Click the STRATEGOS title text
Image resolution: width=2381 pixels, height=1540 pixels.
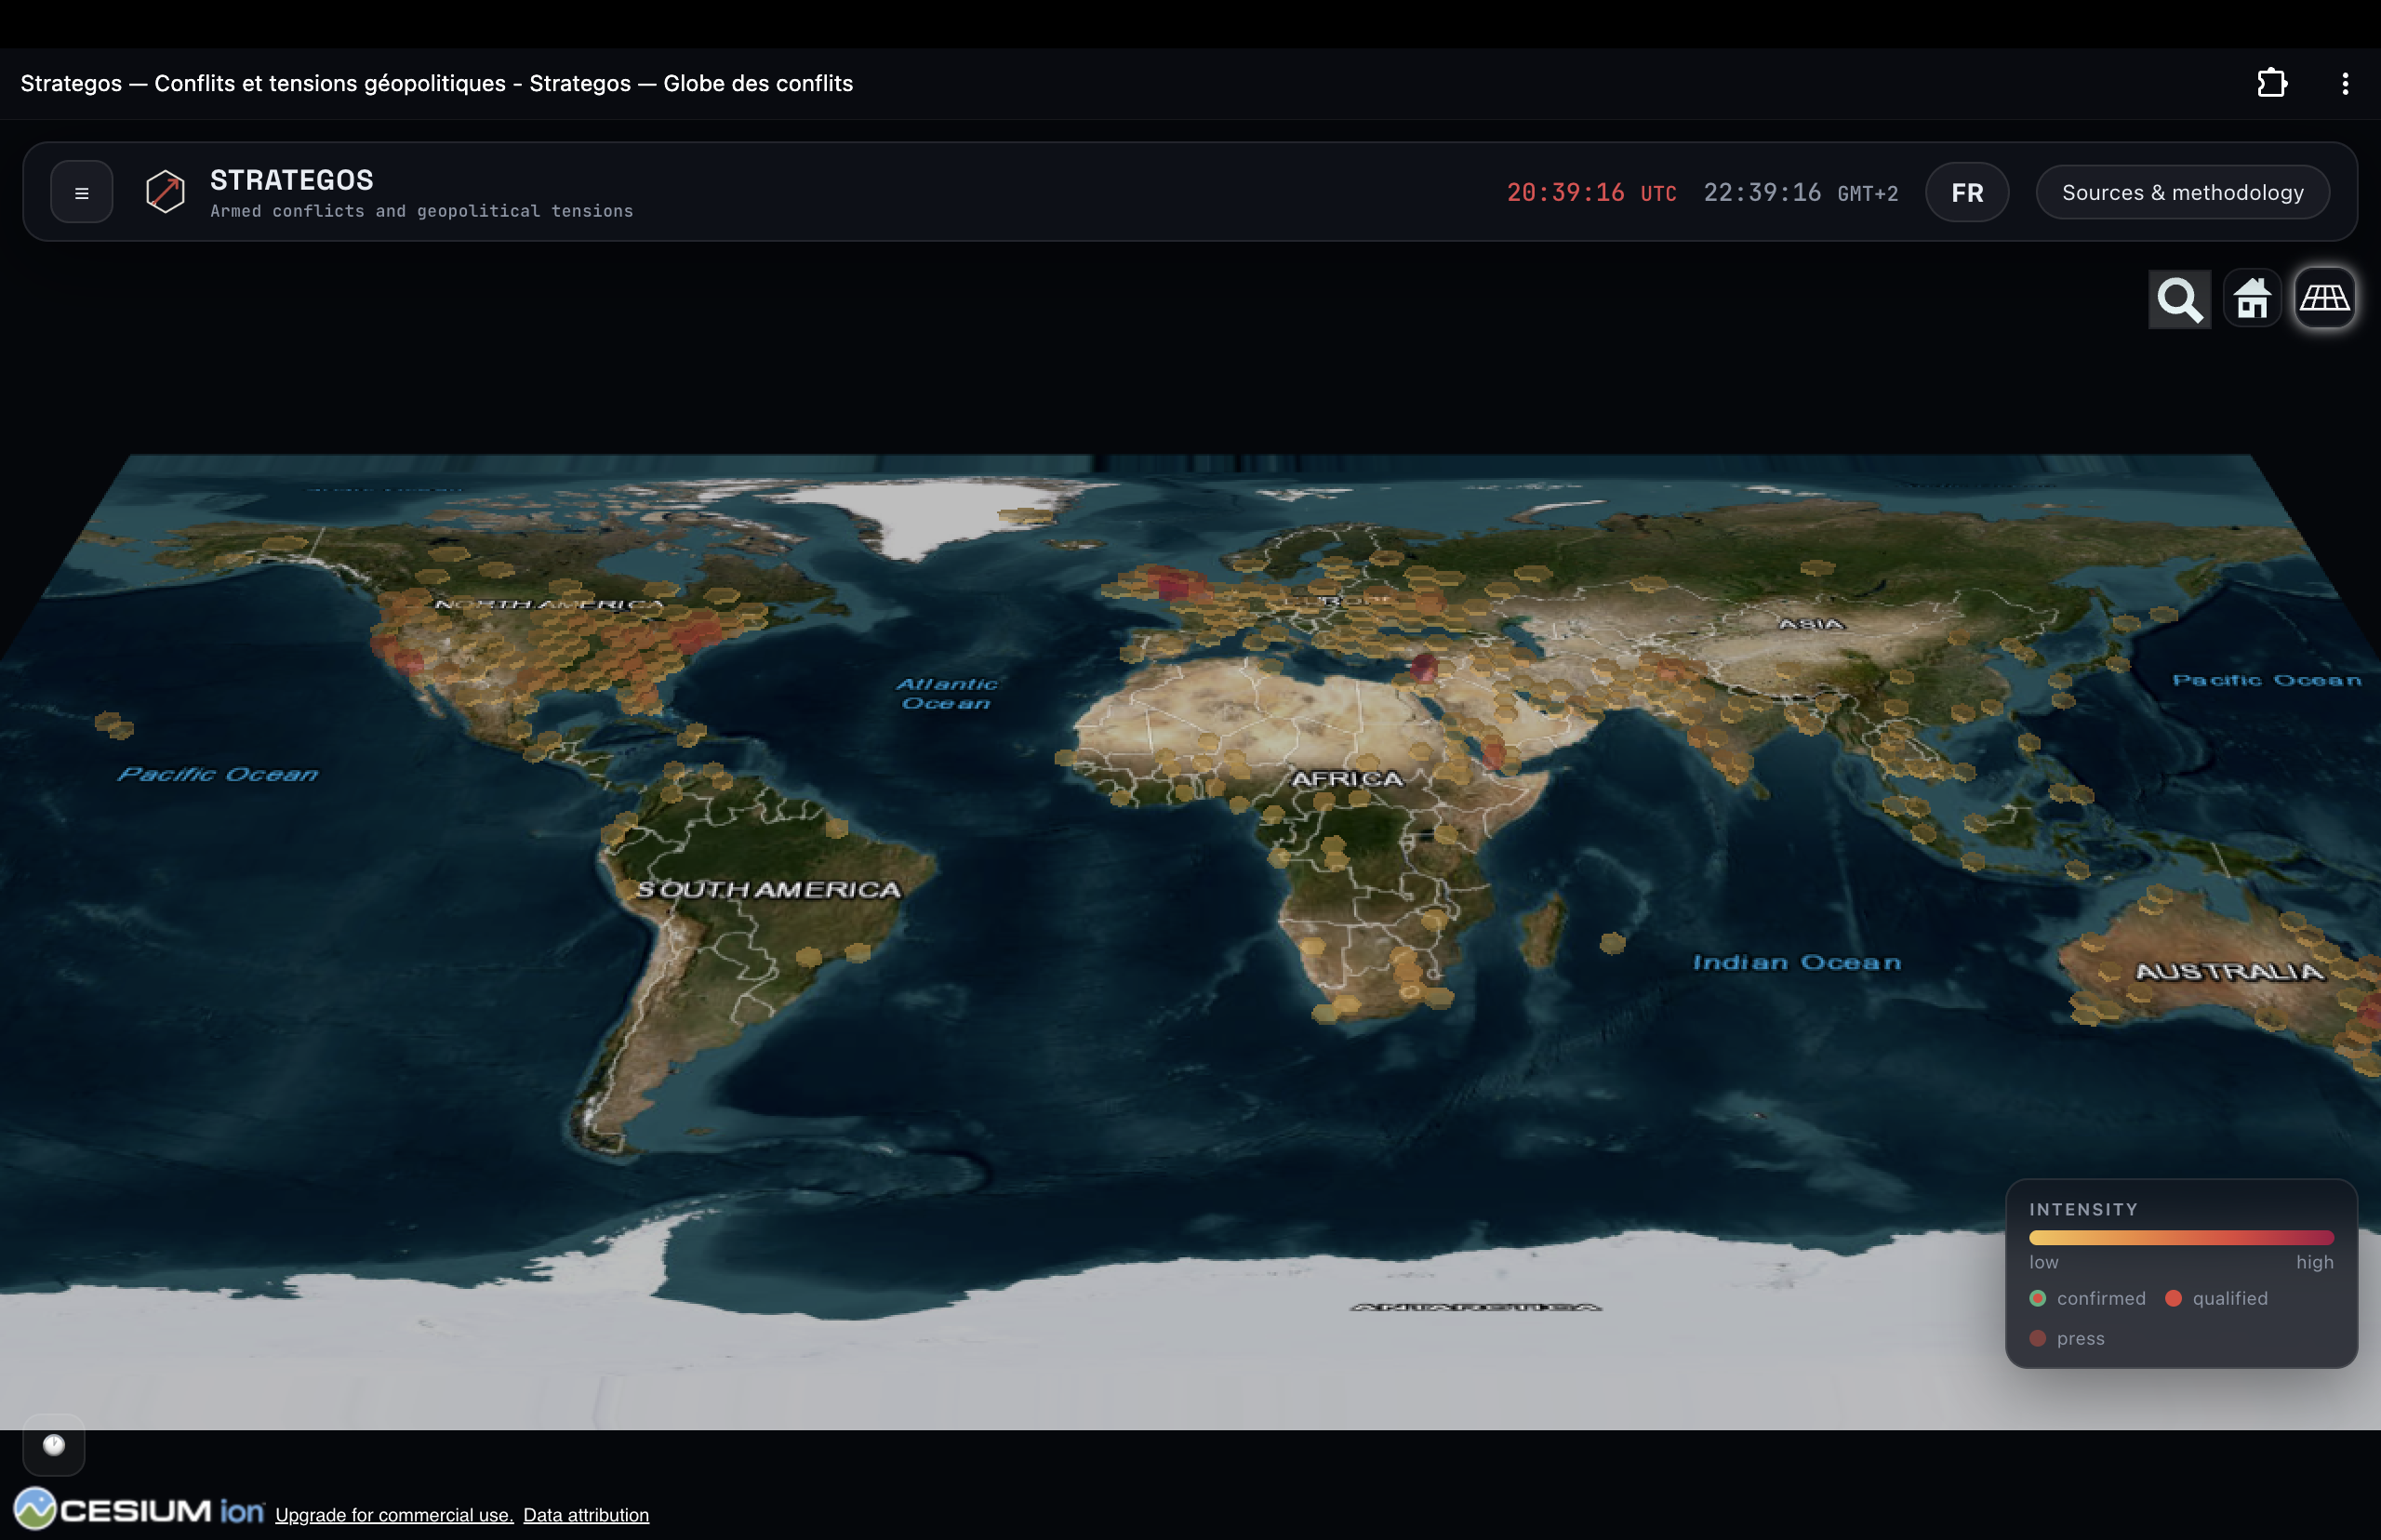pyautogui.click(x=292, y=180)
